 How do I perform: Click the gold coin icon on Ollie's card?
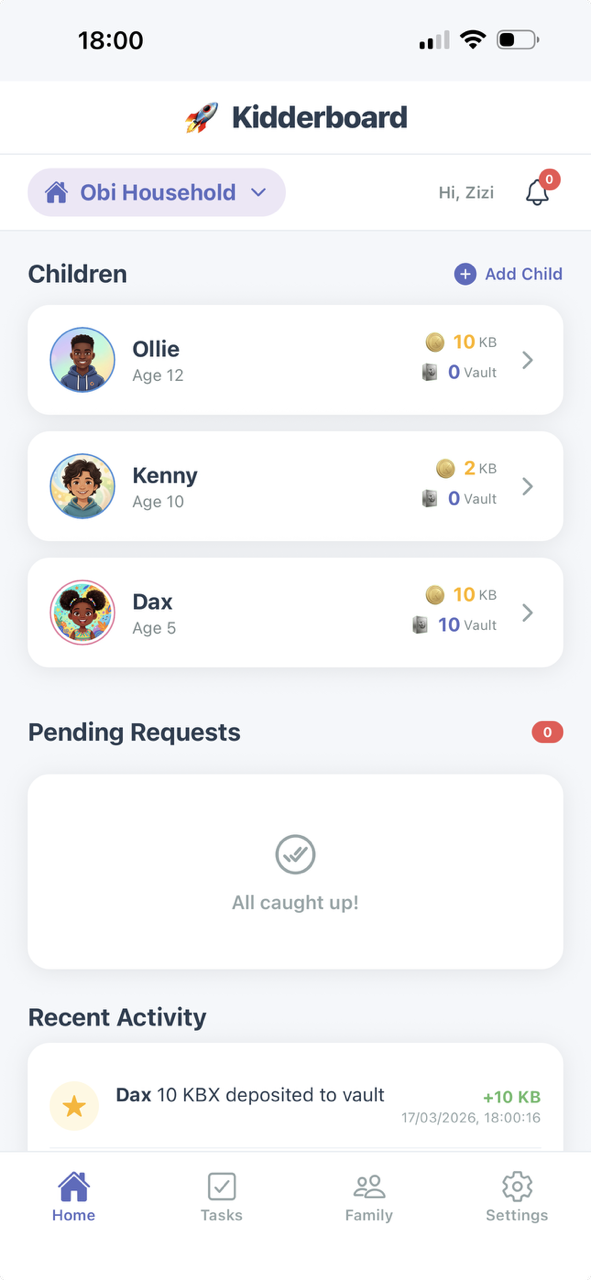click(x=435, y=341)
